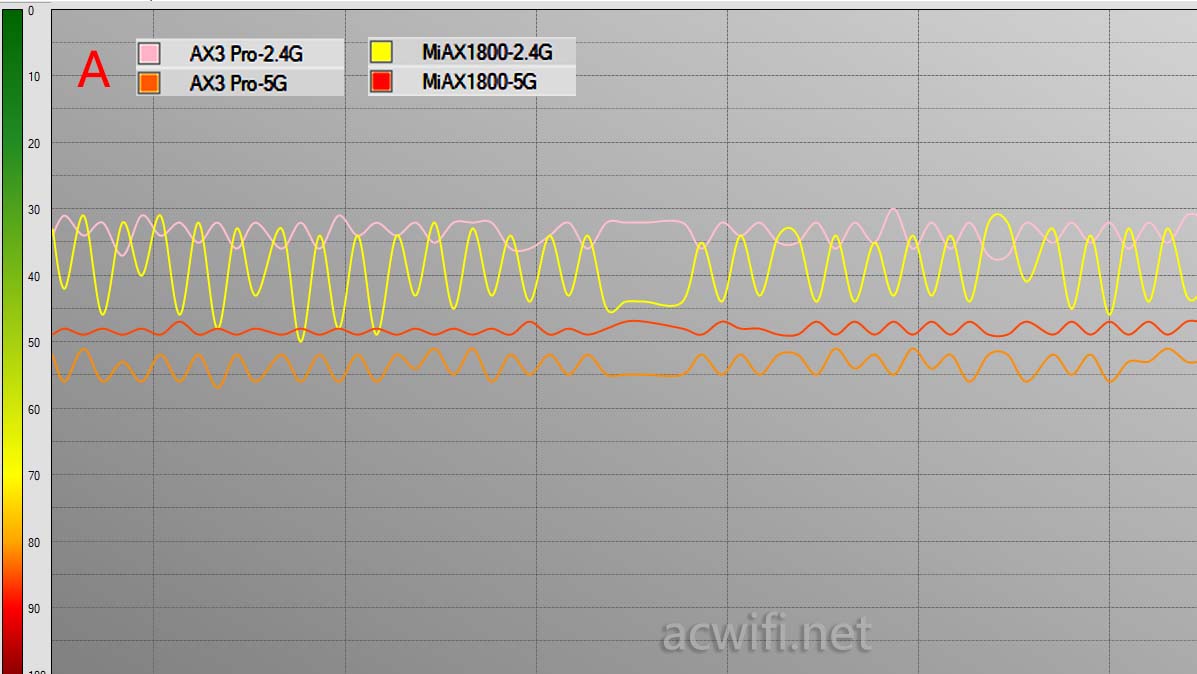1197x674 pixels.
Task: Select the AX3 Pro-2.4G legend label
Action: tap(246, 54)
